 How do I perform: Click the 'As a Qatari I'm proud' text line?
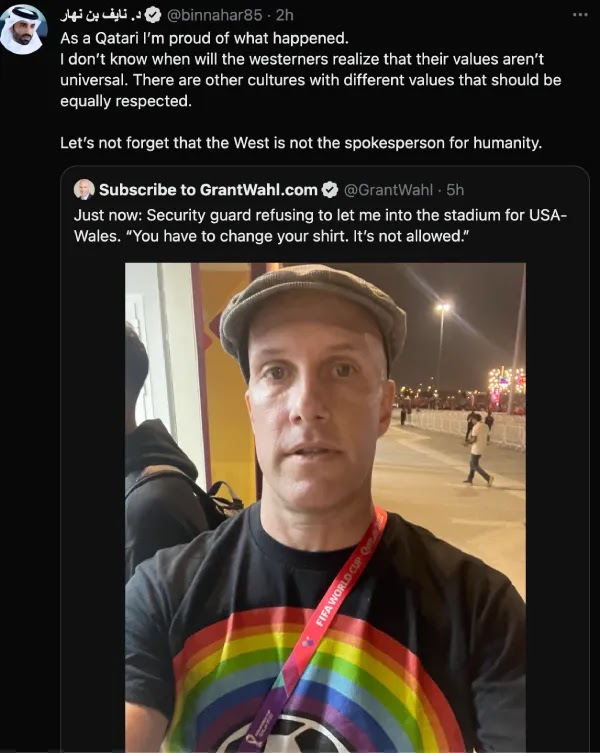click(204, 38)
